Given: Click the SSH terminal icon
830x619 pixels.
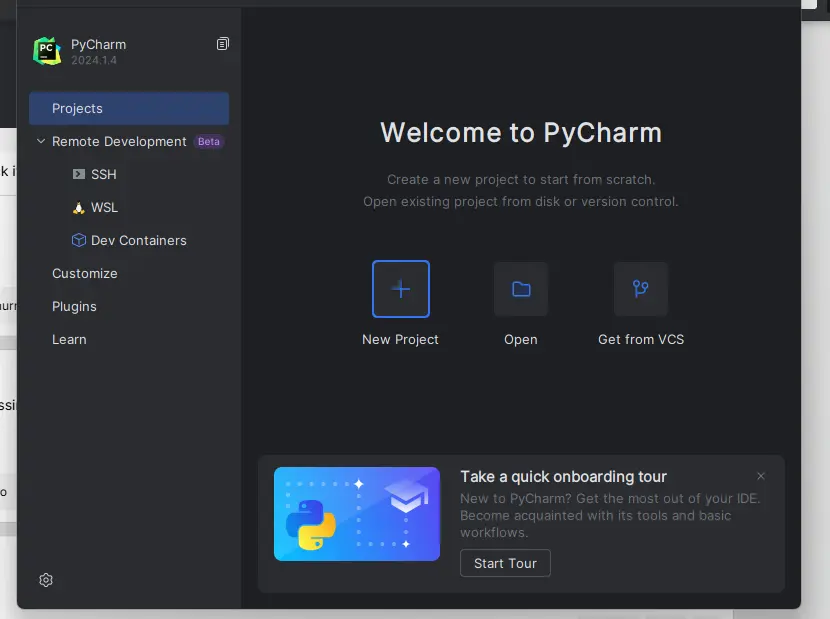Looking at the screenshot, I should click(79, 174).
